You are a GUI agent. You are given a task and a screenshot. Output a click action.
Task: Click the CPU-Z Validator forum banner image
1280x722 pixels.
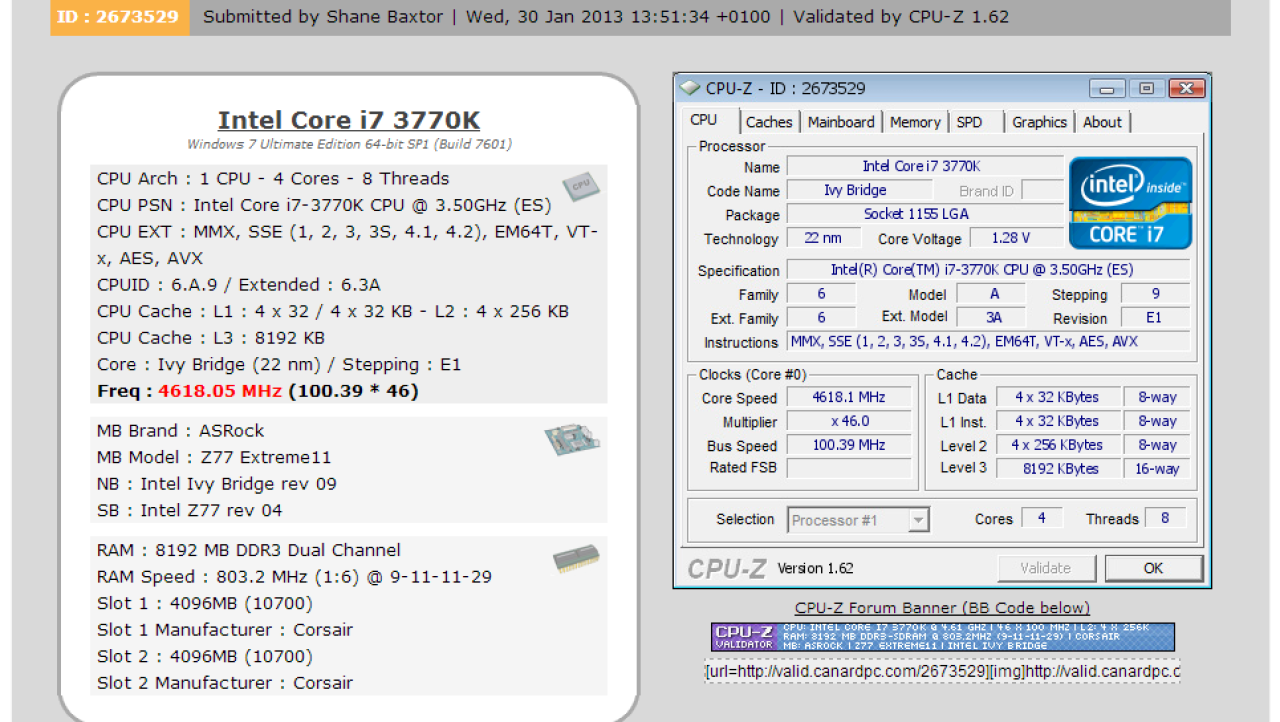[943, 637]
